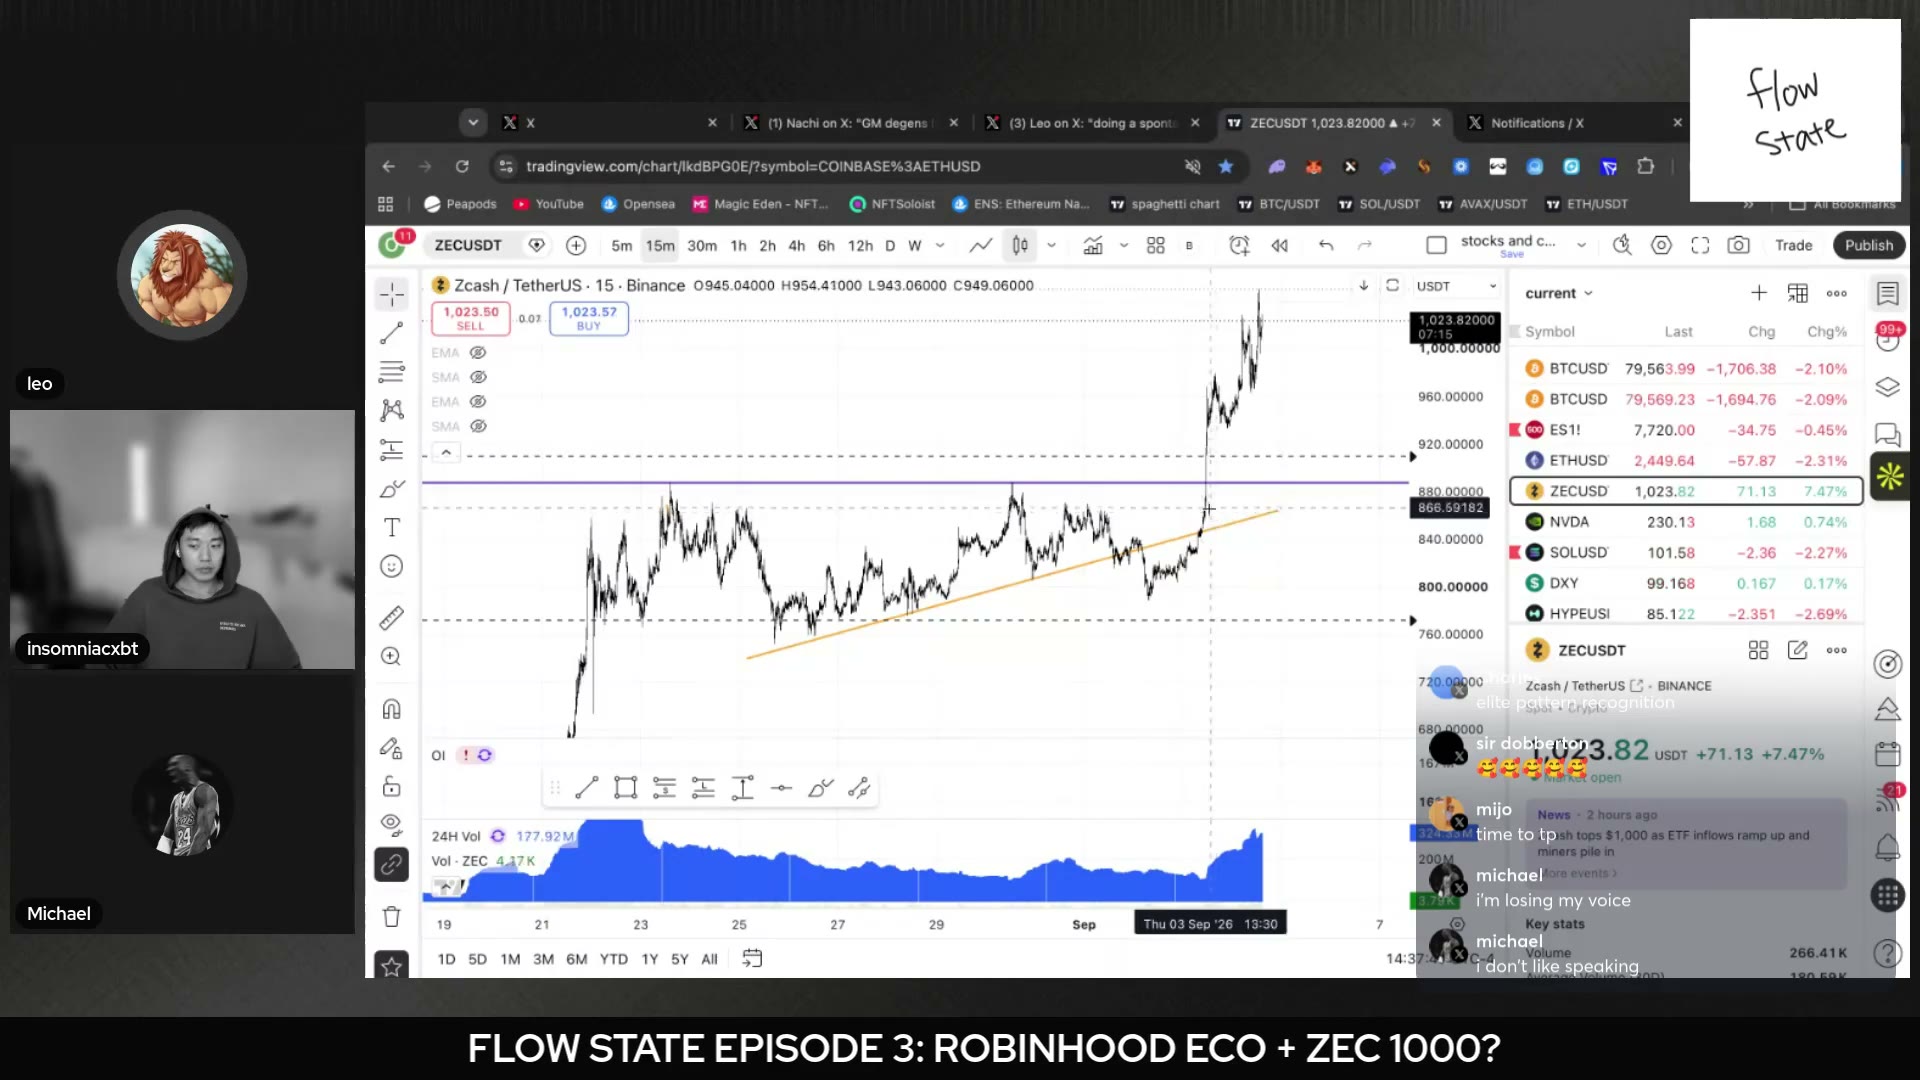Reload the TradingView page
The height and width of the screenshot is (1080, 1920).
(x=462, y=166)
